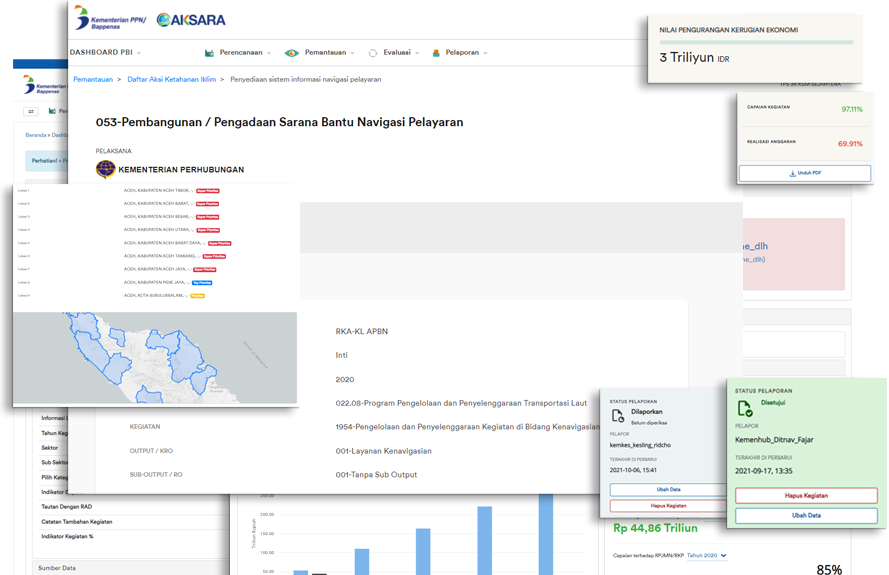This screenshot has height=575, width=889.
Task: Click the Aceh regions map
Action: coord(155,357)
